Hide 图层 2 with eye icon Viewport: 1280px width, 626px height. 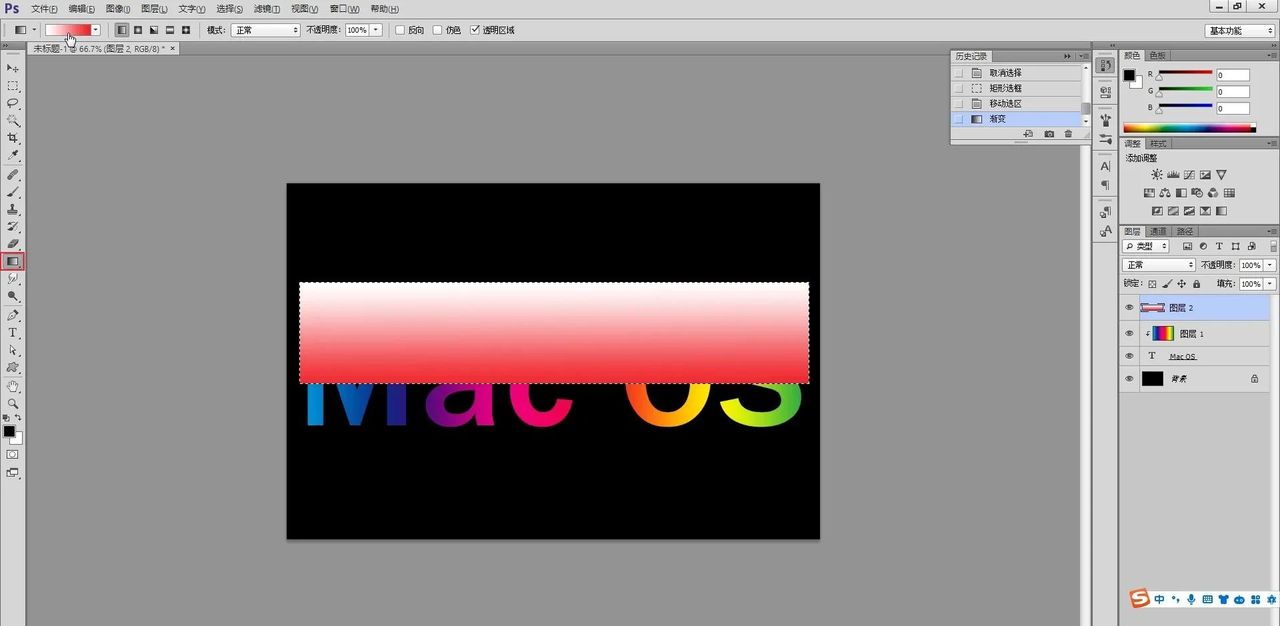[1129, 308]
